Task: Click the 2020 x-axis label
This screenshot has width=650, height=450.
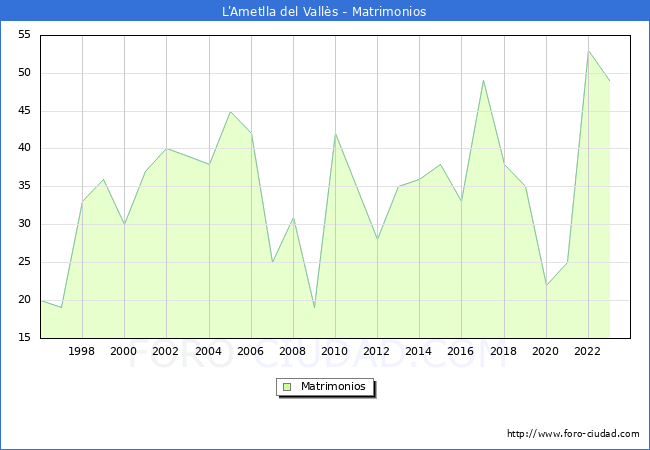Action: point(546,351)
